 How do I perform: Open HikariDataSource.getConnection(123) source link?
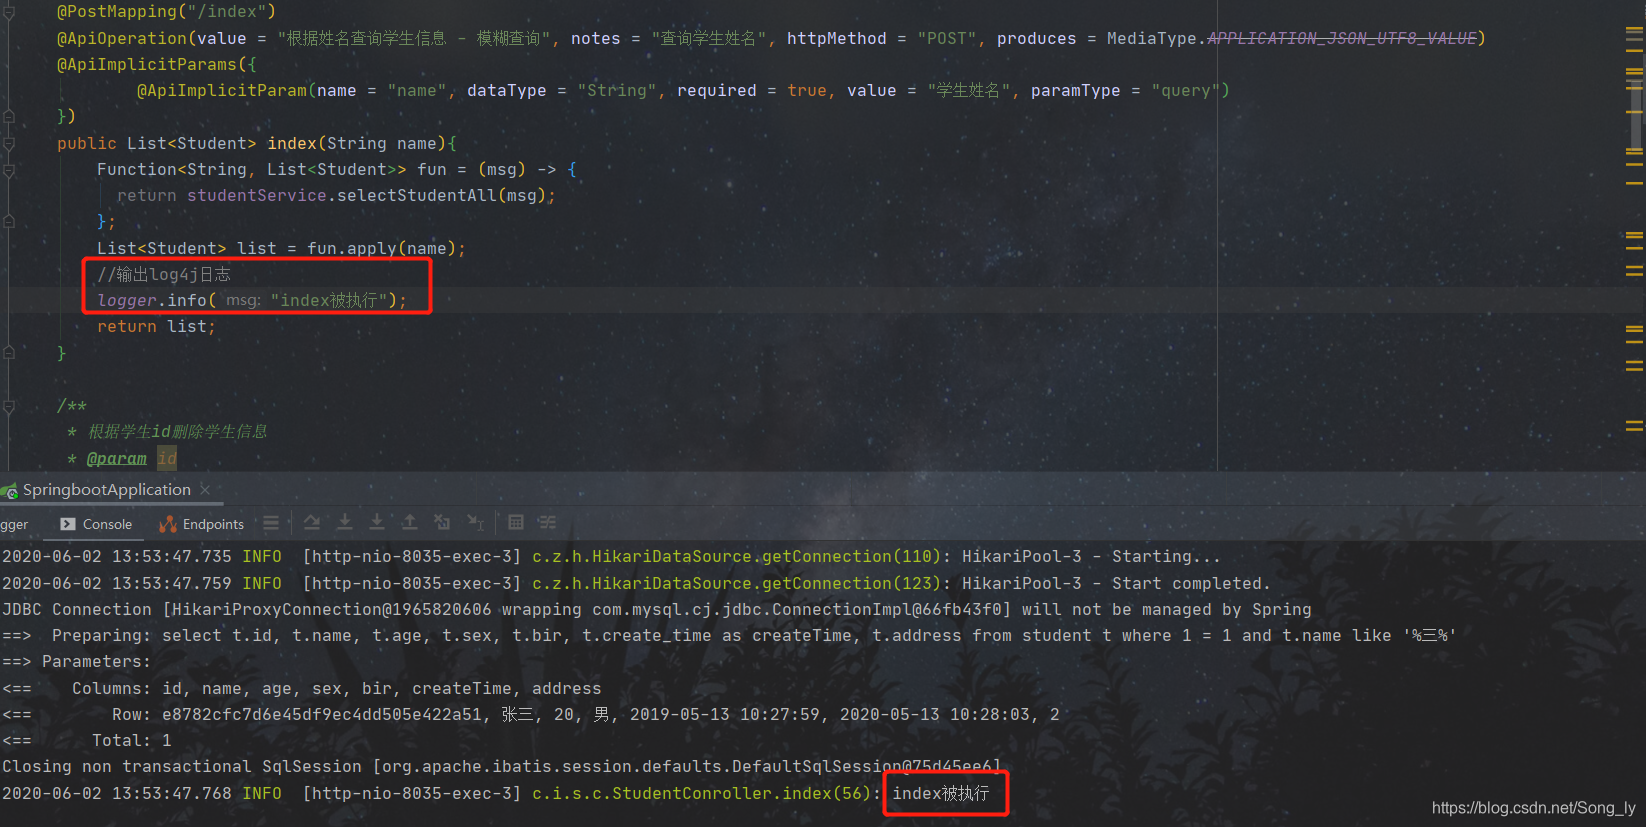click(x=736, y=583)
